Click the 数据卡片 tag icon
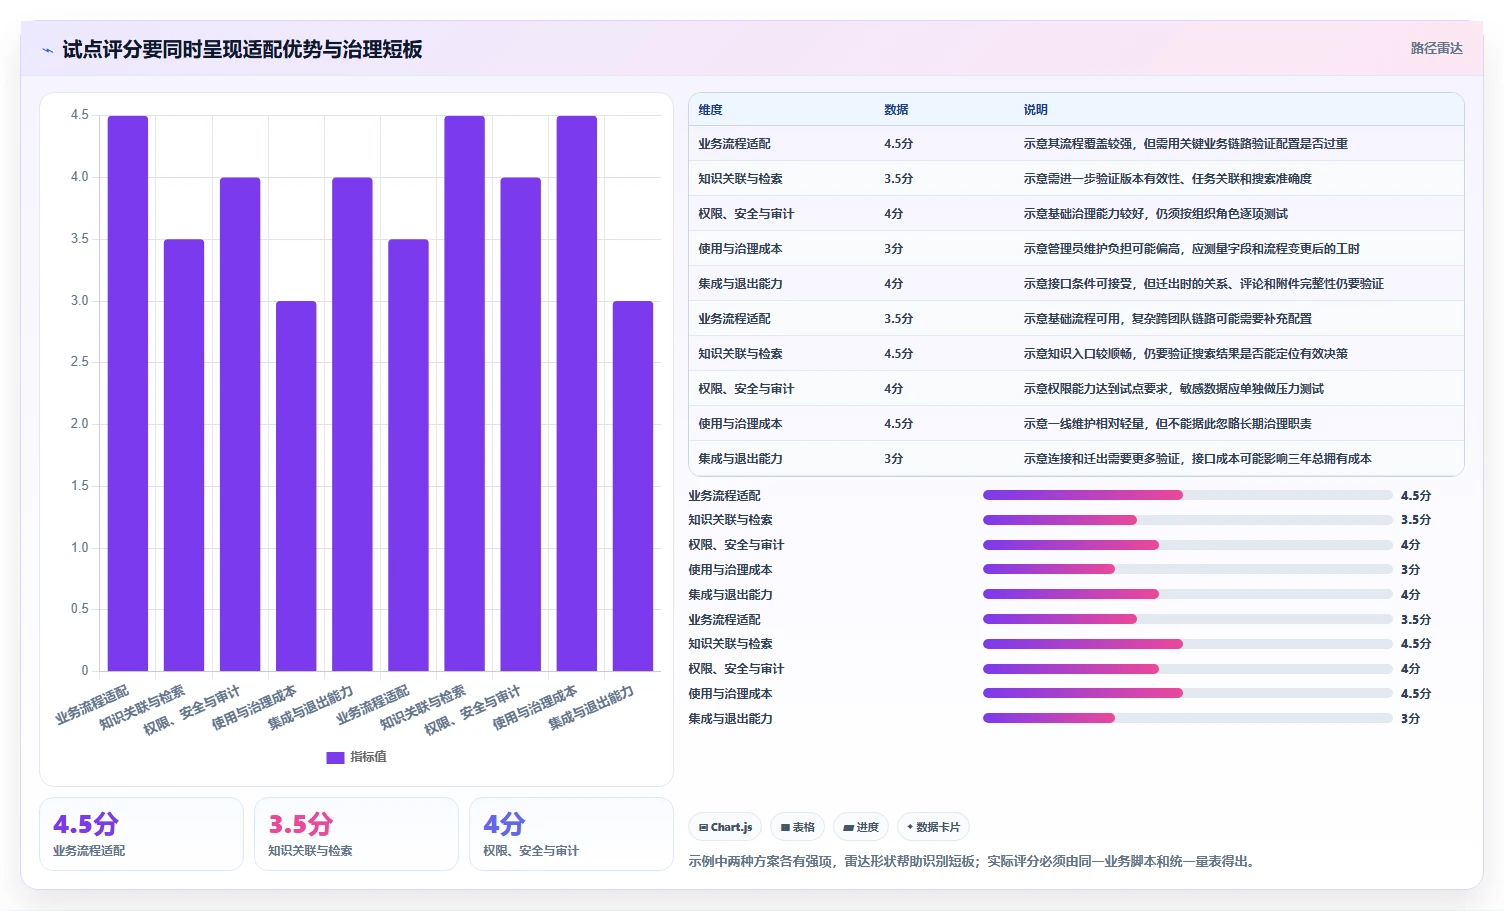 (910, 827)
